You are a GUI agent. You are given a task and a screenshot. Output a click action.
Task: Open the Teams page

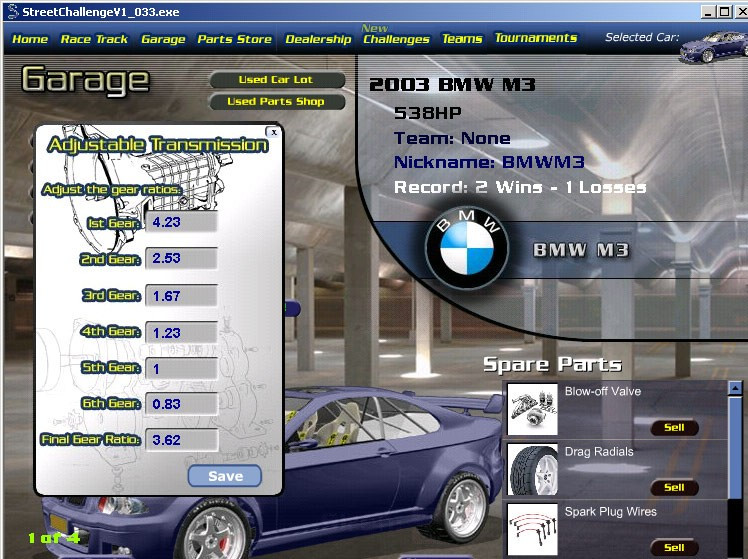[462, 39]
